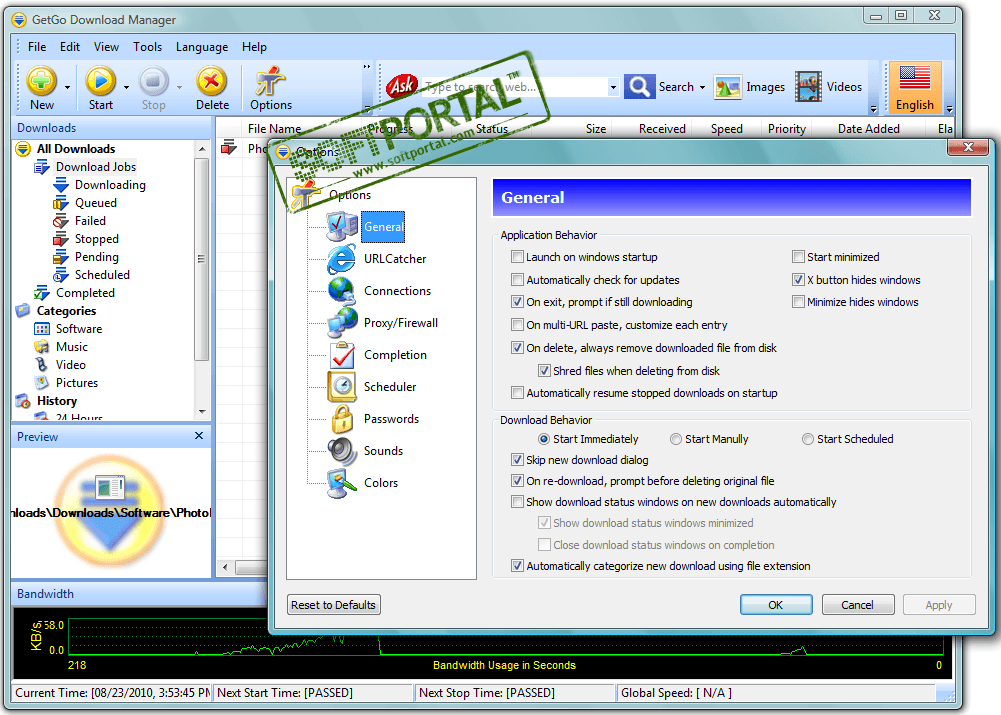Viewport: 1001px width, 715px height.
Task: Click the Stop download toolbar icon
Action: pyautogui.click(x=153, y=81)
